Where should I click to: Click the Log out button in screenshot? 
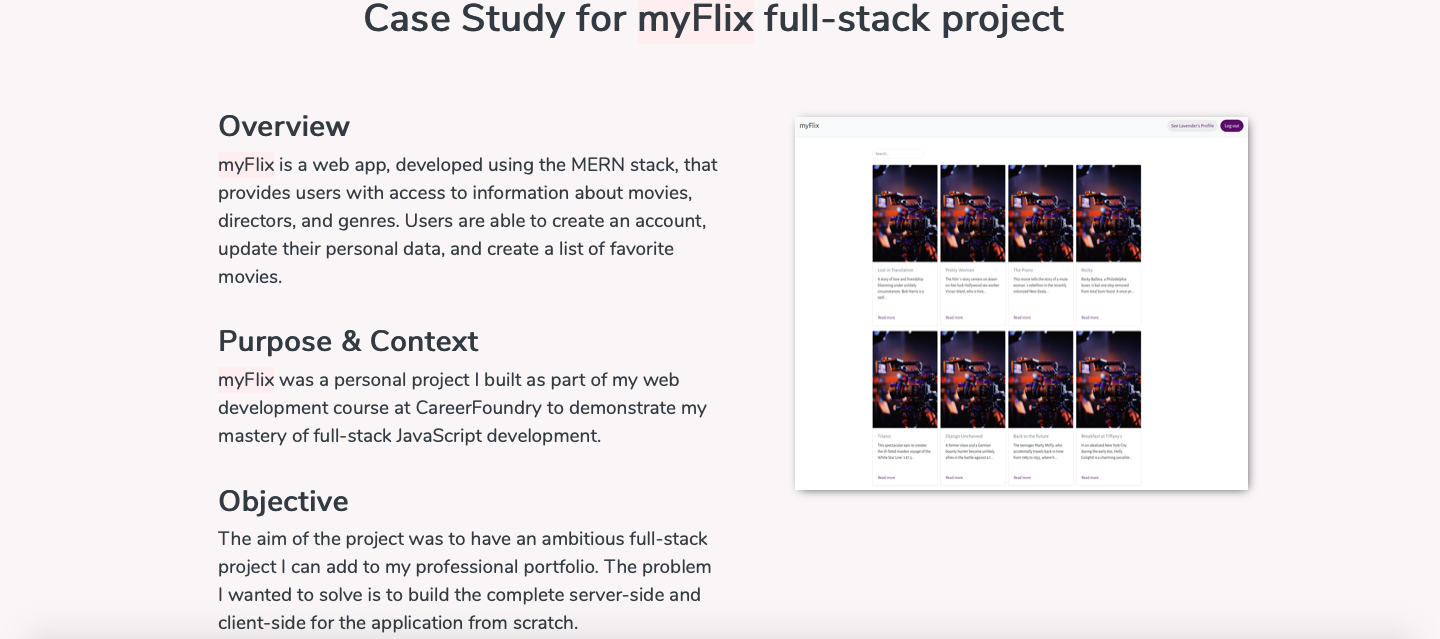(1231, 126)
